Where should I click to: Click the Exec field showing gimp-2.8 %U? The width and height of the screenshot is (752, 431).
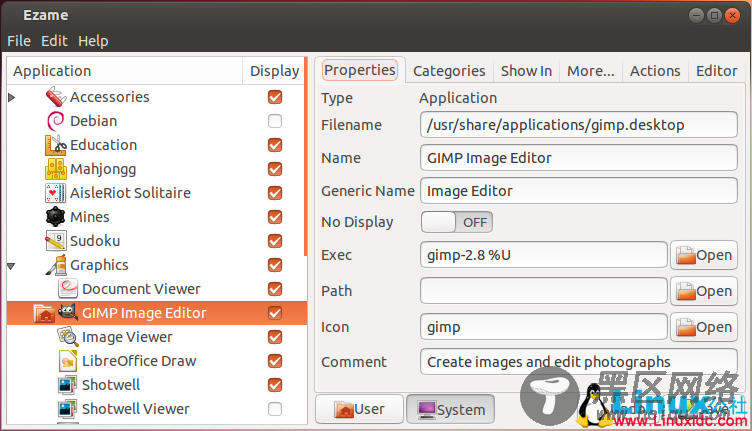(x=544, y=255)
